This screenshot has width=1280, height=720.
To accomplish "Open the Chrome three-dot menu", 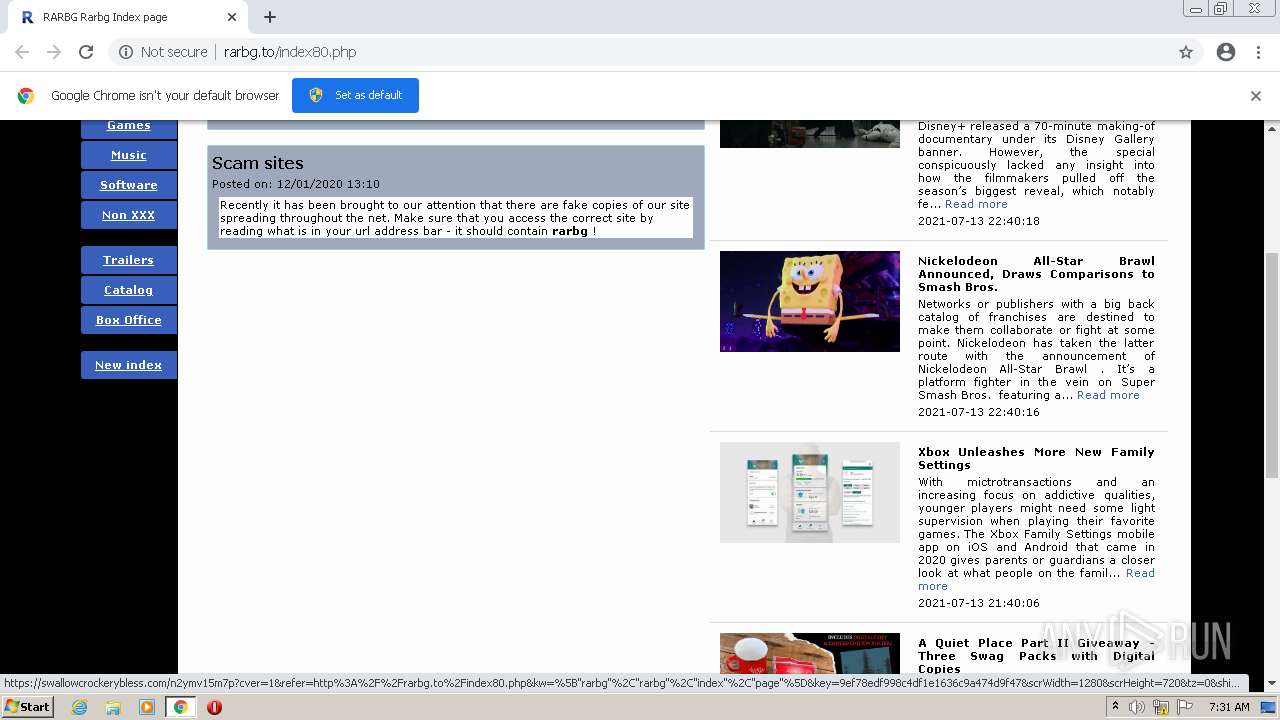I will [x=1258, y=52].
